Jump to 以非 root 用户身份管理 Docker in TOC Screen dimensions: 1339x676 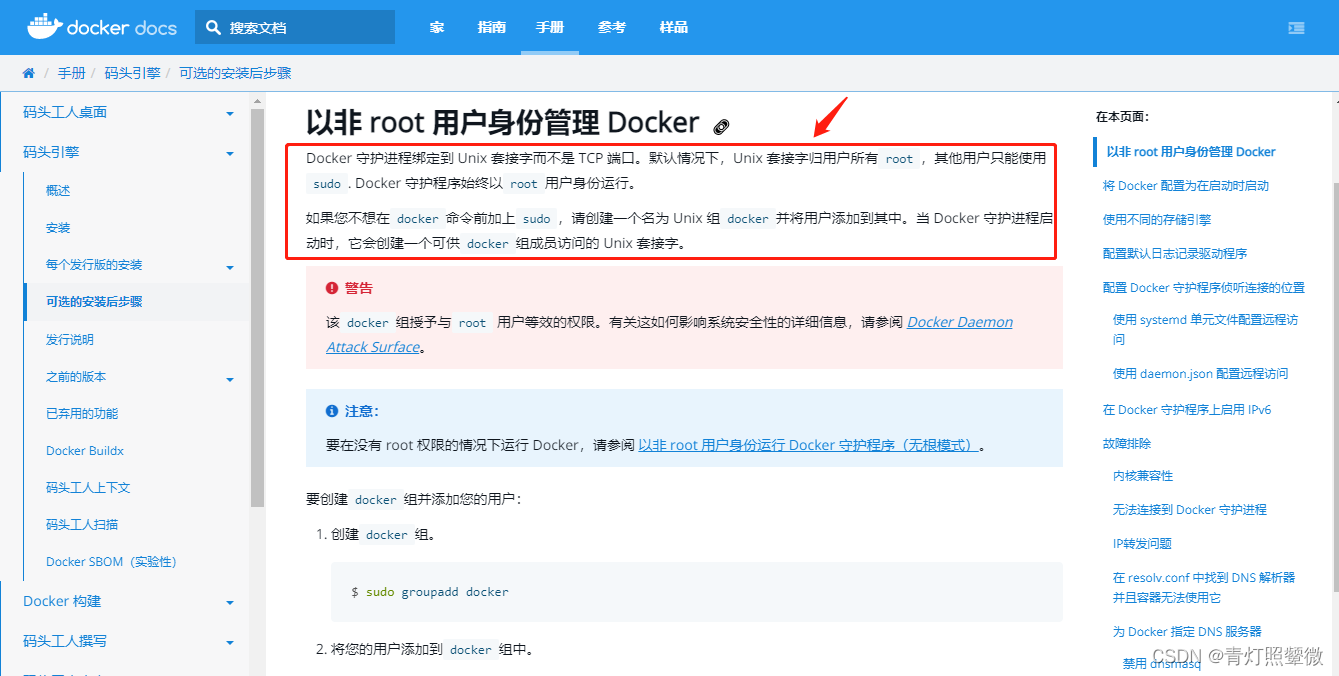pyautogui.click(x=1191, y=152)
